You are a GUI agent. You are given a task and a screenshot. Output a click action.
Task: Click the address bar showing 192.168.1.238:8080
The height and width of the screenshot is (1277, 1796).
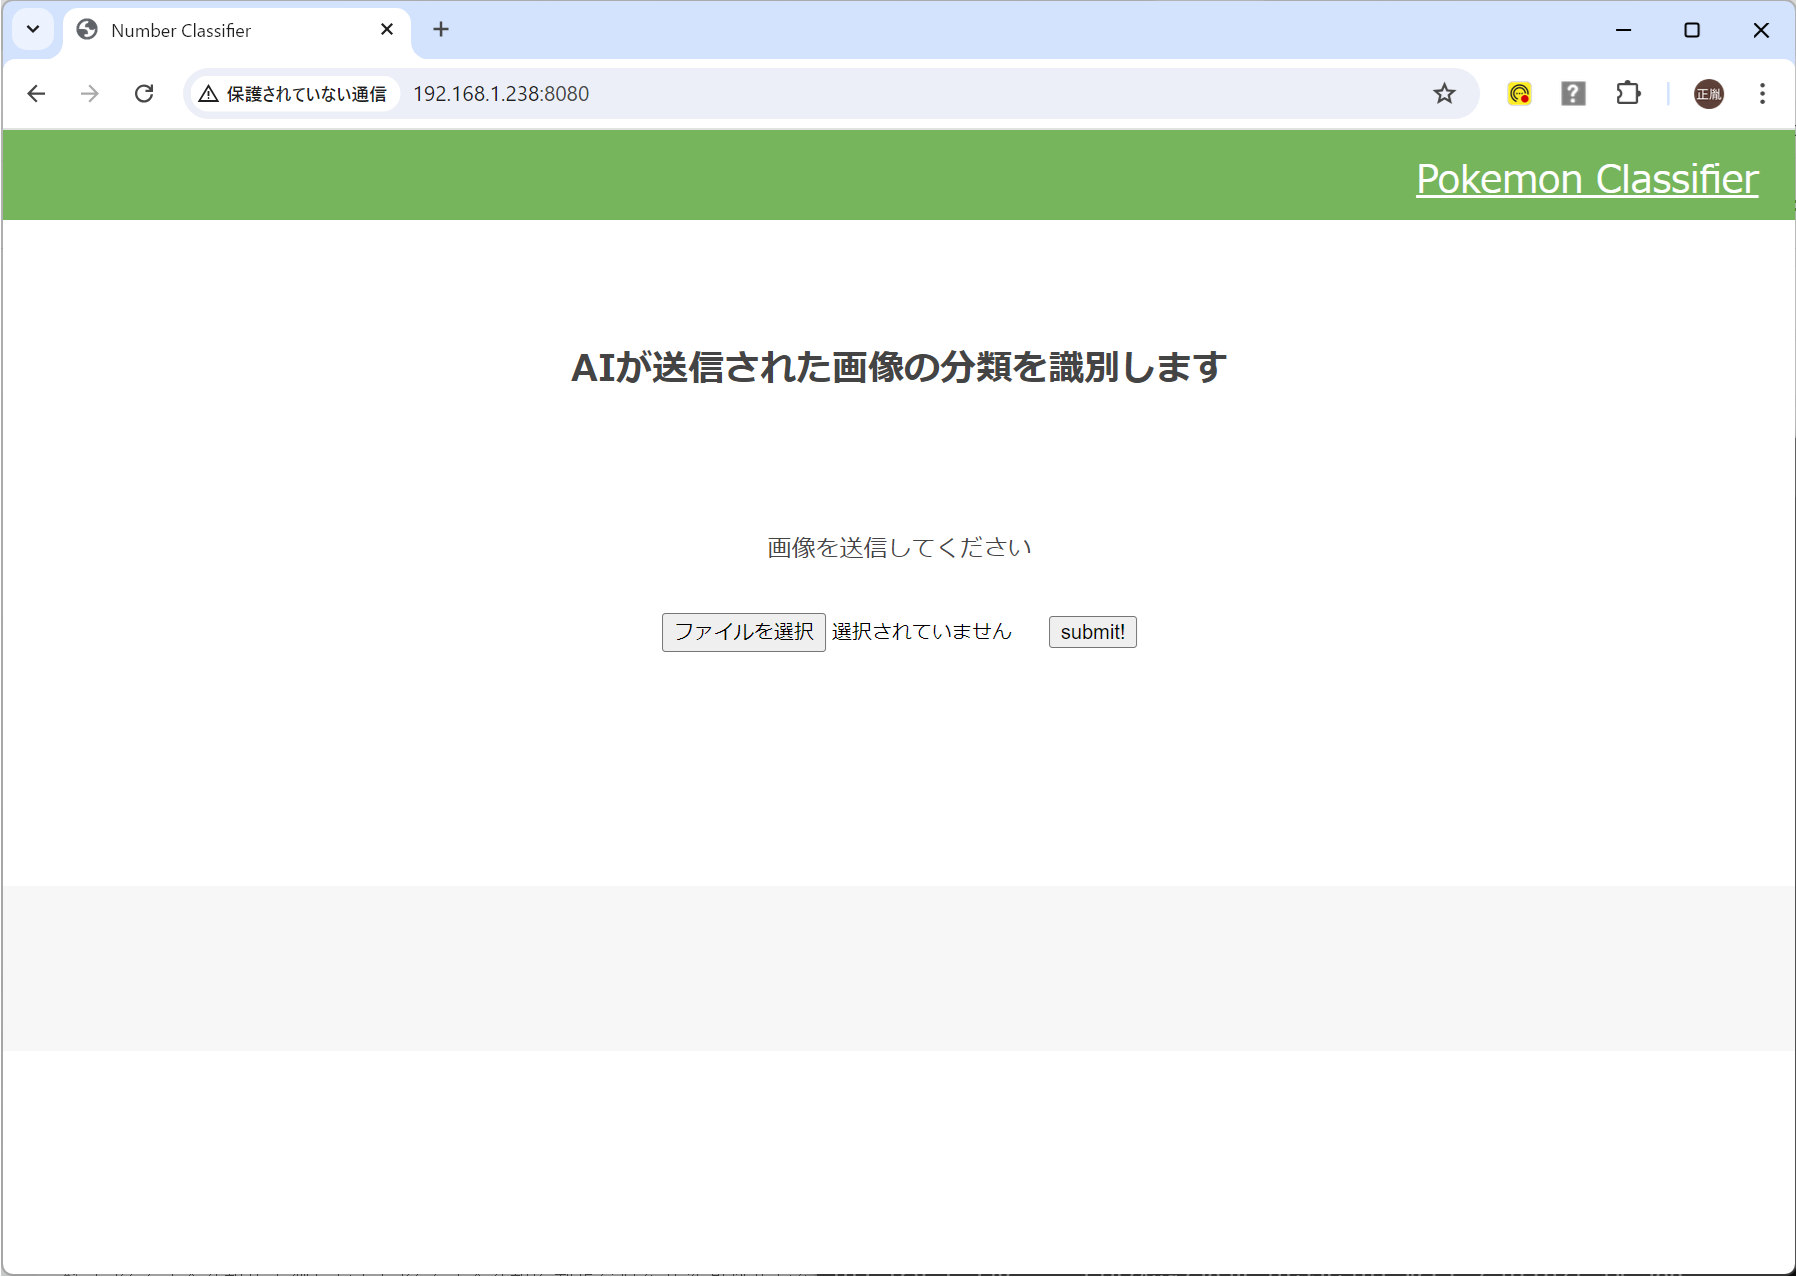[700, 93]
